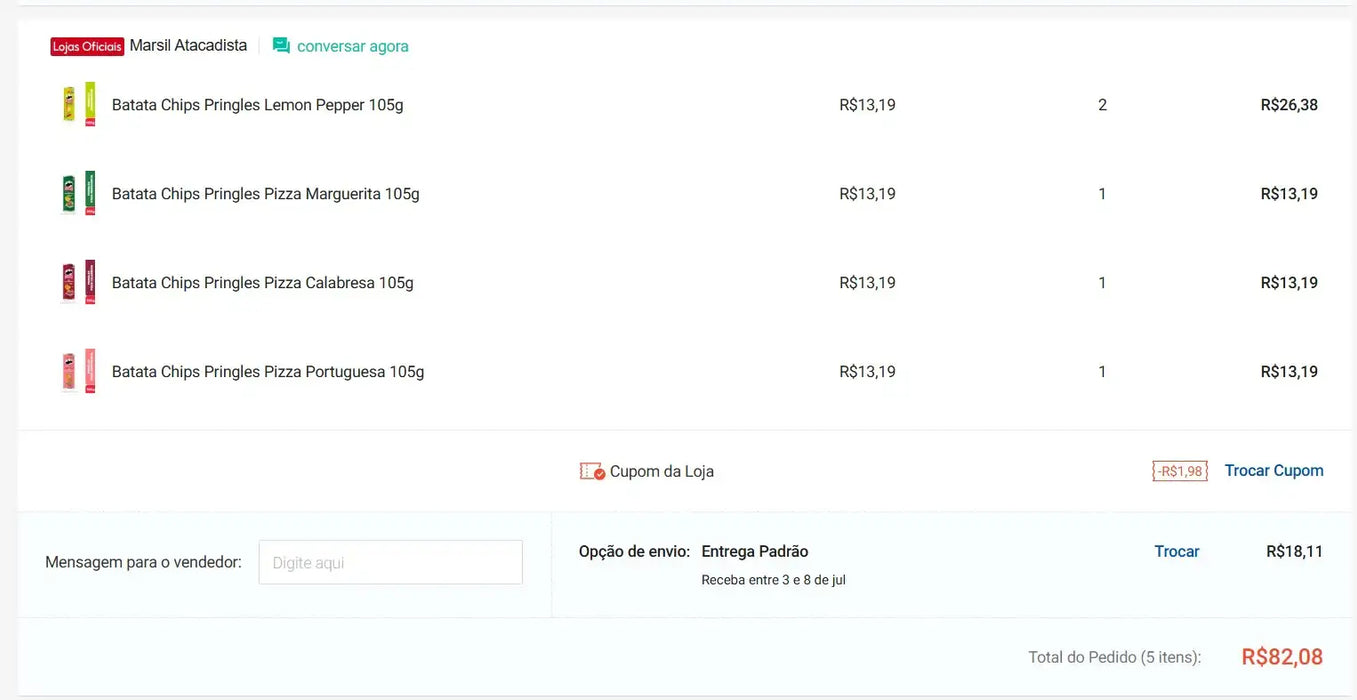The image size is (1357, 700).
Task: Click Trocar to change shipping option
Action: [1176, 551]
